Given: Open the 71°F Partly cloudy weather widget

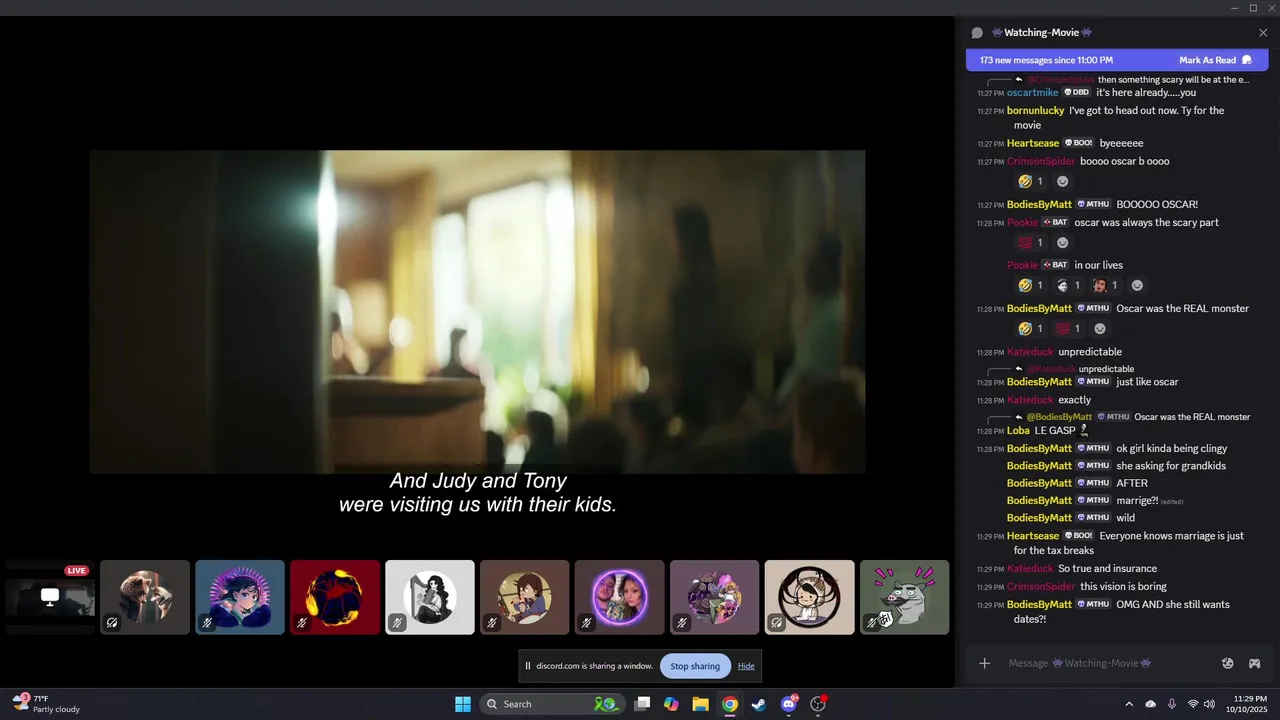Looking at the screenshot, I should (47, 704).
